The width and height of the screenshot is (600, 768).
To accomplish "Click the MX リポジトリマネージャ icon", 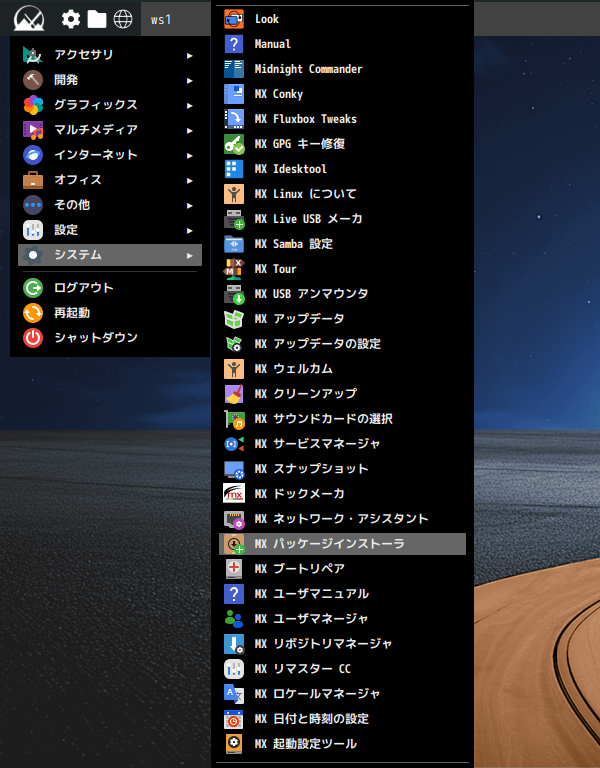I will (234, 644).
